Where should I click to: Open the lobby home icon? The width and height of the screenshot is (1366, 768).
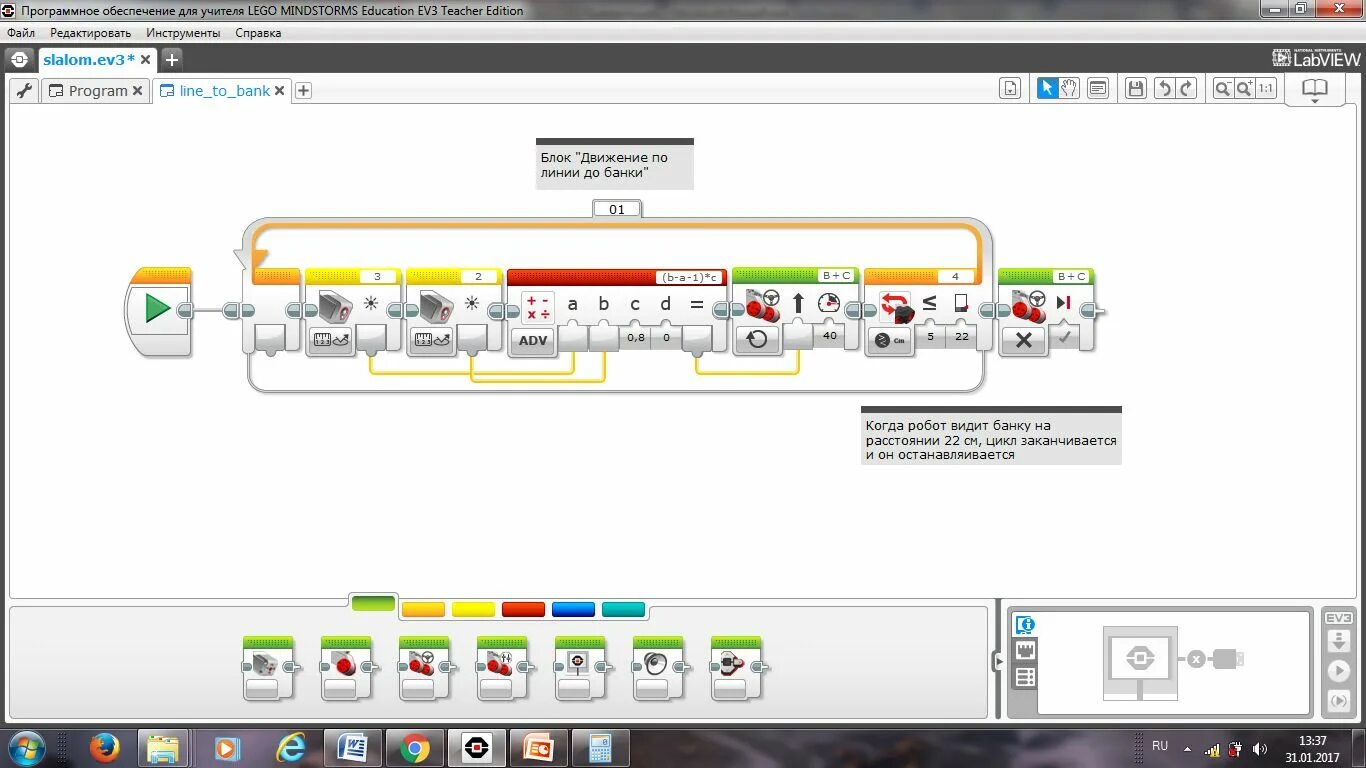[20, 59]
